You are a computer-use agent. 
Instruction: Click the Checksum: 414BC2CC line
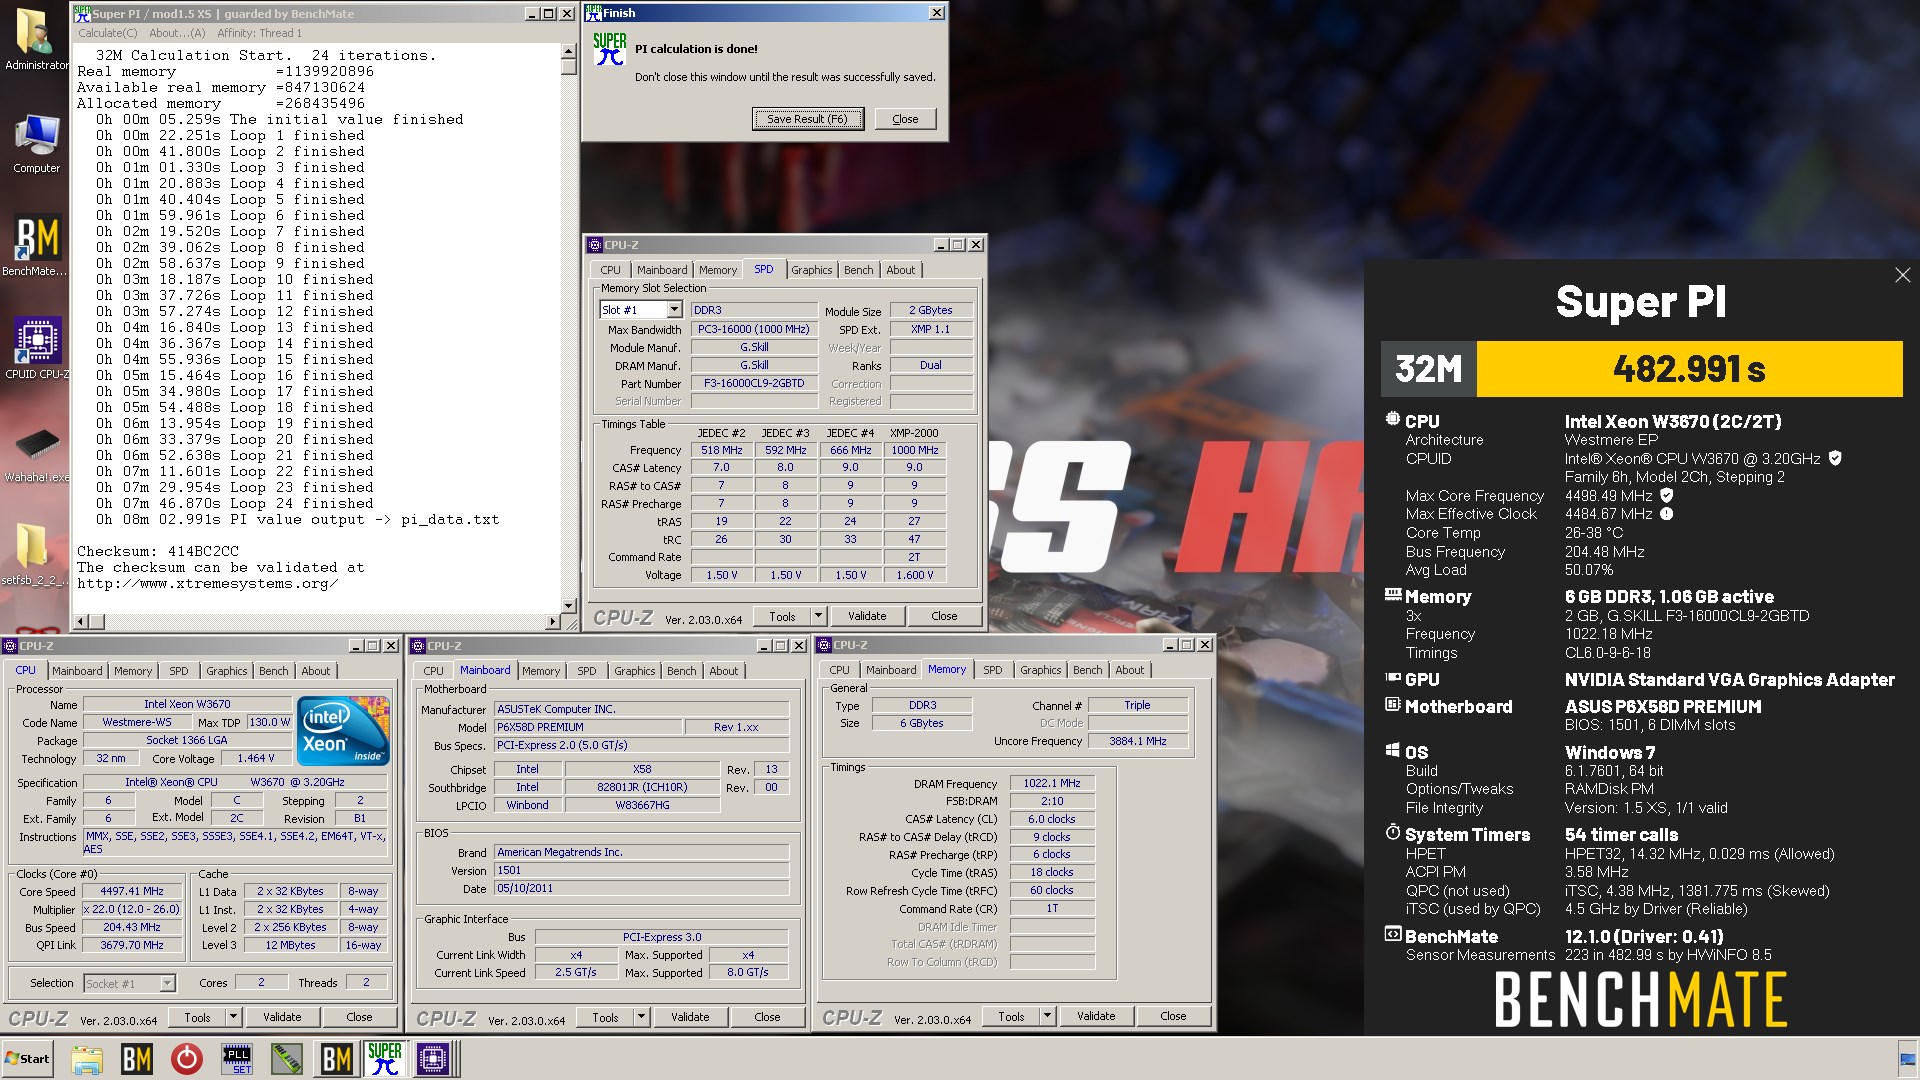(158, 551)
